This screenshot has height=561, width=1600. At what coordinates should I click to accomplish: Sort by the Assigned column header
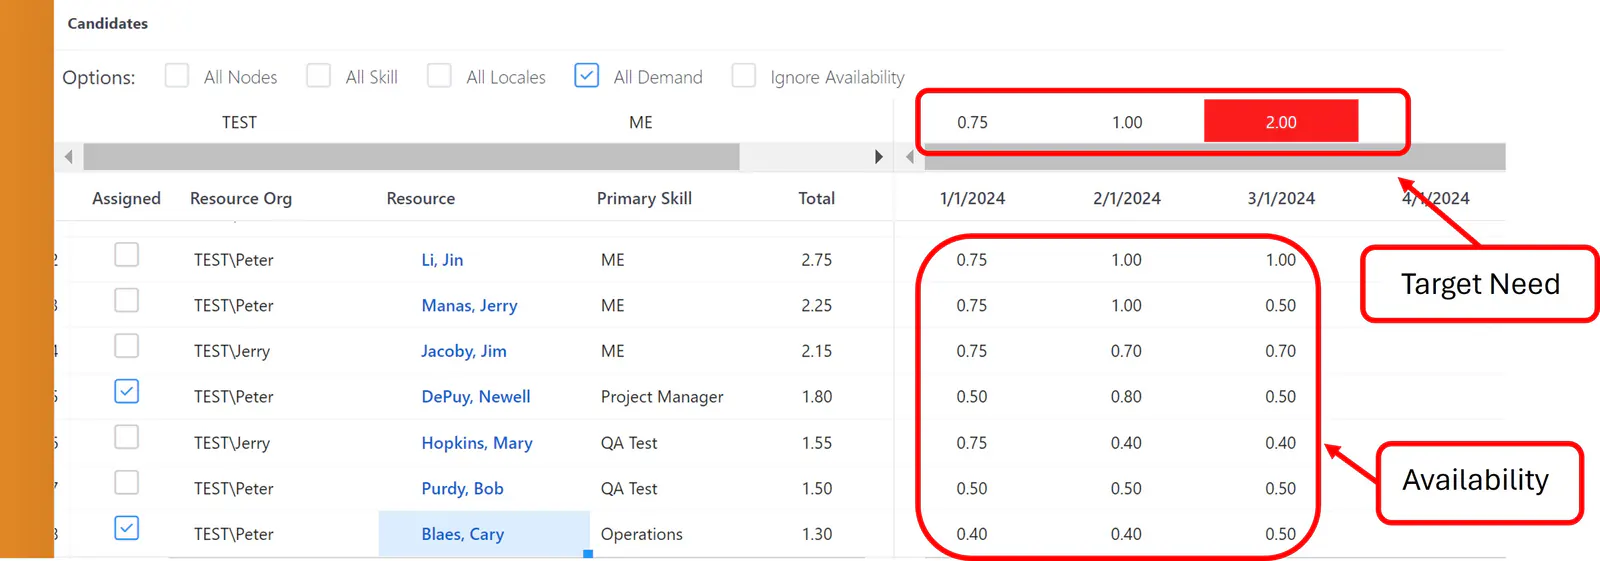(x=126, y=198)
